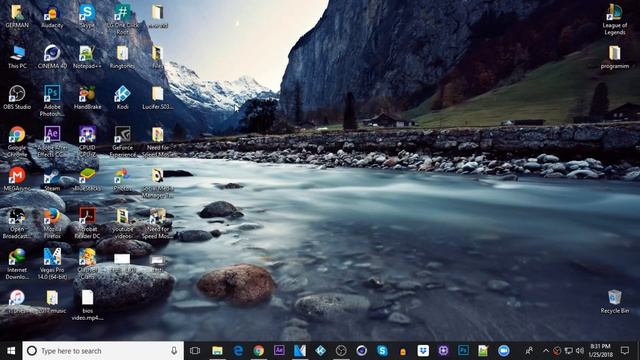640x360 pixels.
Task: Open the clock showing 8:31 PM
Action: coord(600,351)
